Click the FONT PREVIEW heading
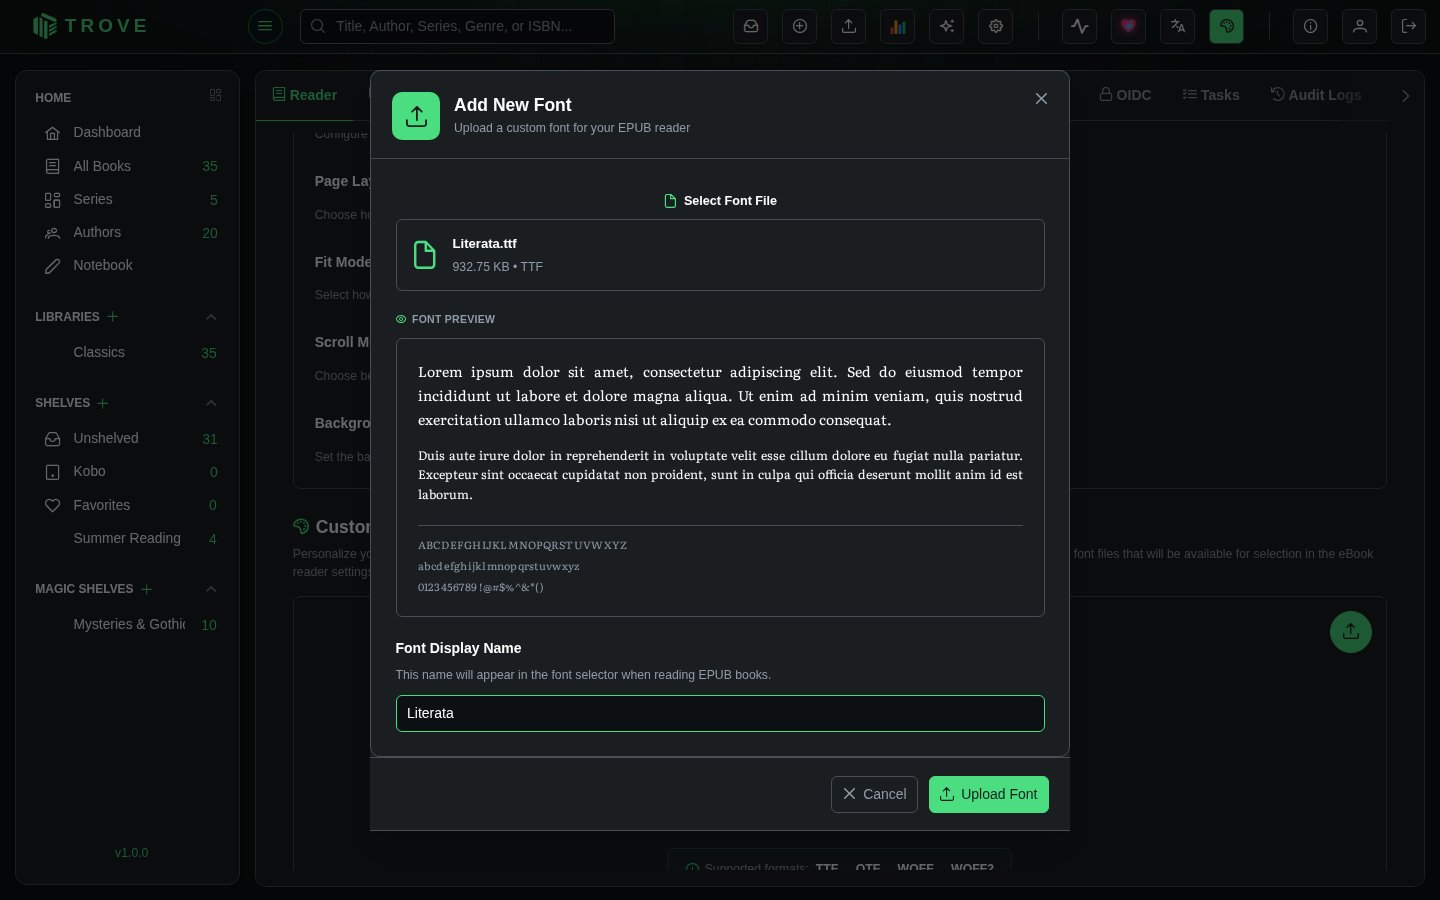1440x900 pixels. pos(453,319)
